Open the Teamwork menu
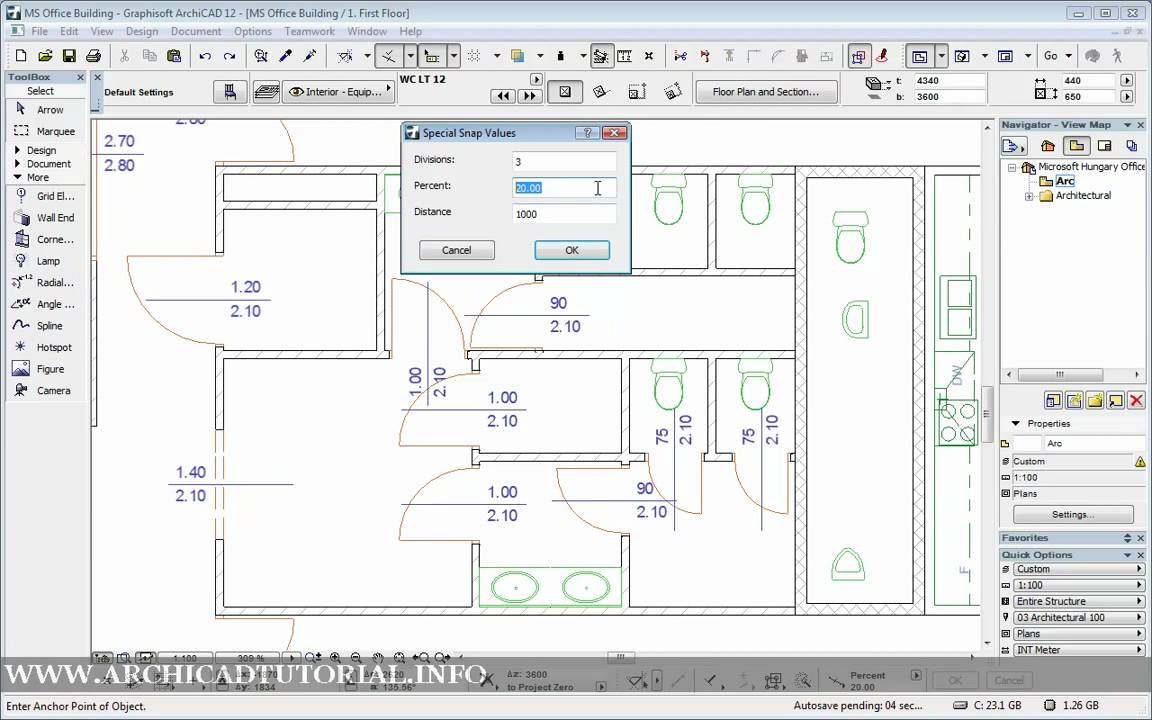 click(309, 31)
